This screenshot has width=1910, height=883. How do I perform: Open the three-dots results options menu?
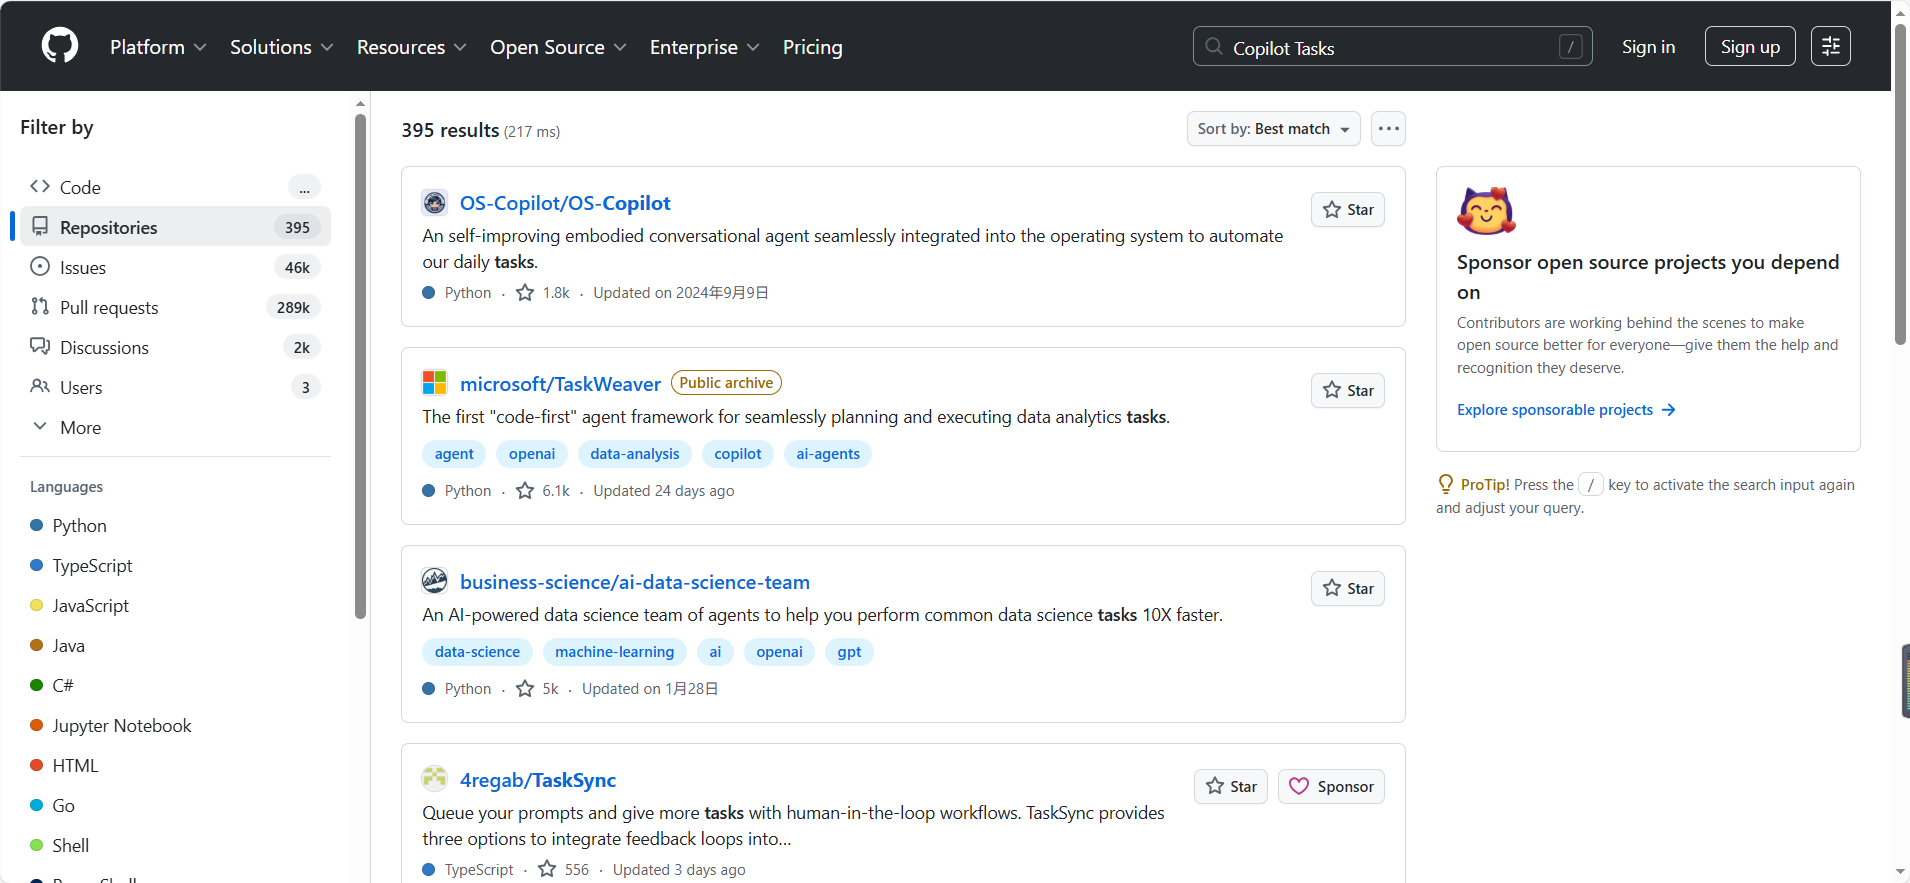[x=1388, y=129]
